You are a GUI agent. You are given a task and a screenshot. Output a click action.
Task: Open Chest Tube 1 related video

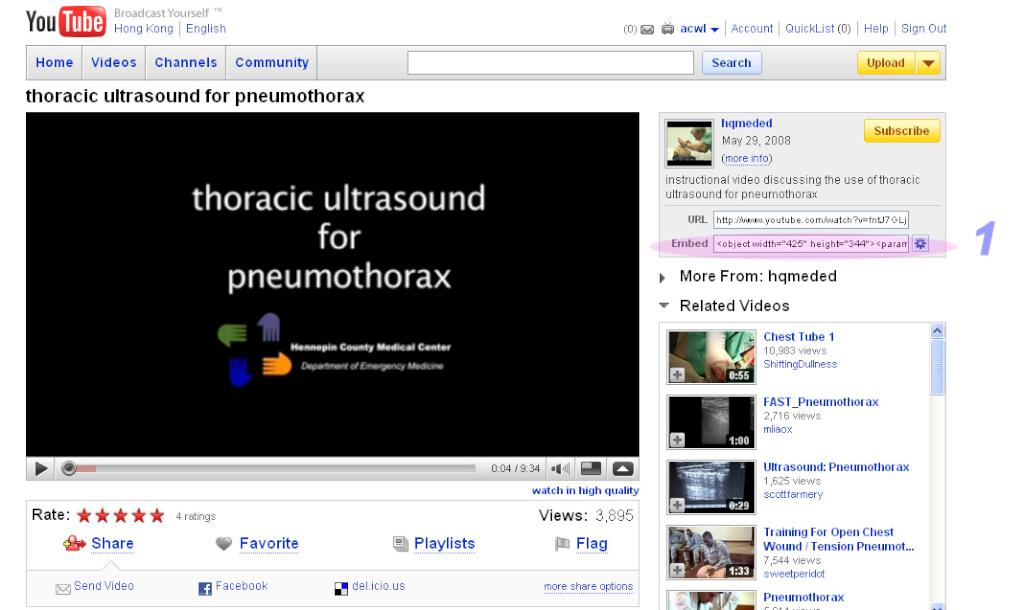[x=799, y=337]
